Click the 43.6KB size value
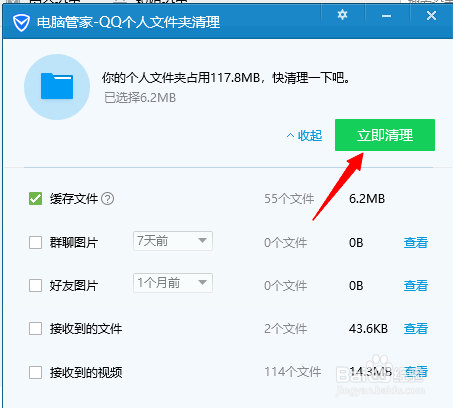 click(x=368, y=329)
